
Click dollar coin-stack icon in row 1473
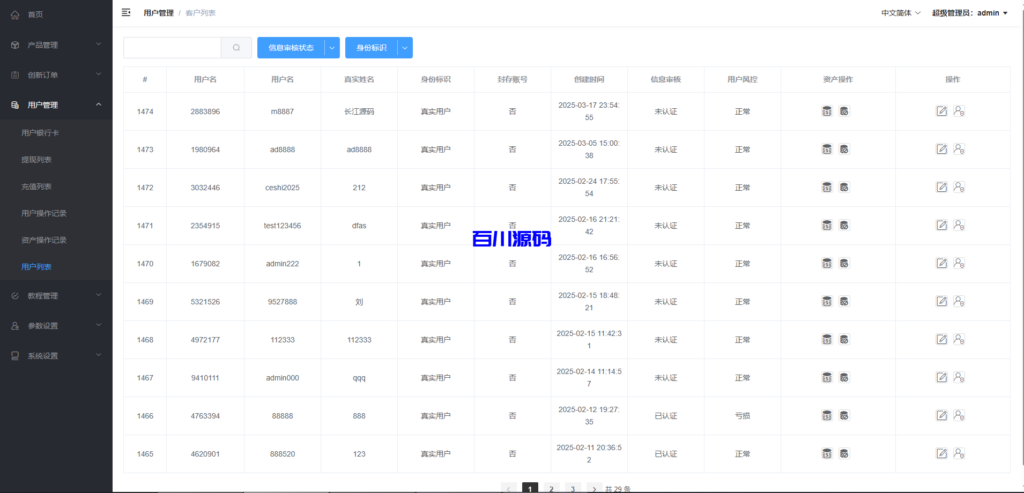827,149
